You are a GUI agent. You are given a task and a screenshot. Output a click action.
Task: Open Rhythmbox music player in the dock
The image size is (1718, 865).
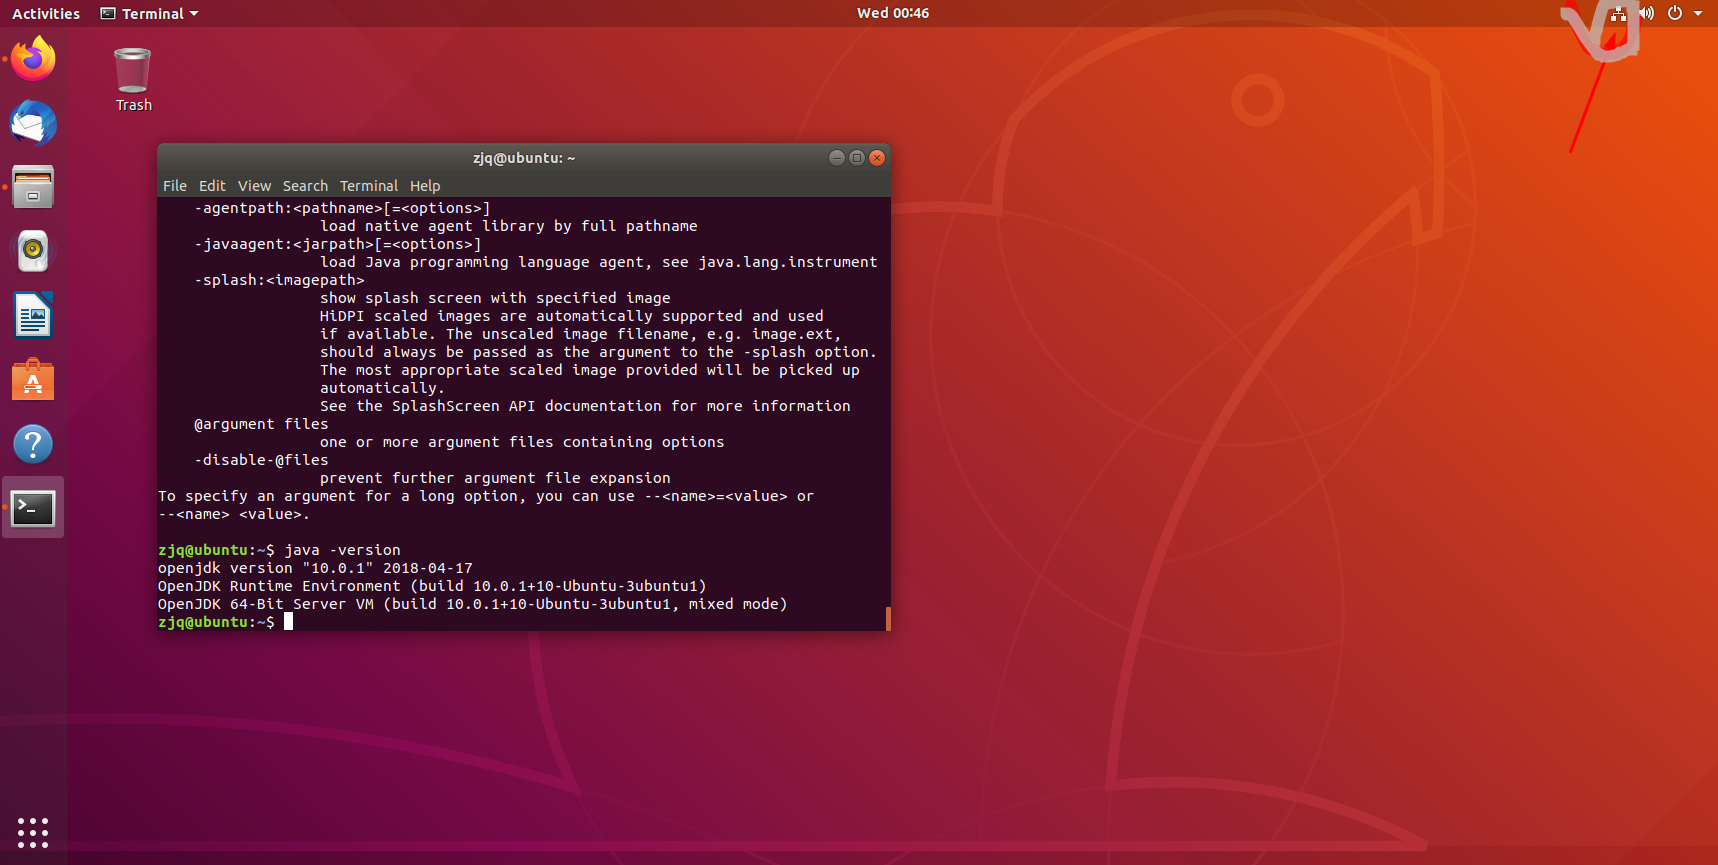coord(33,251)
